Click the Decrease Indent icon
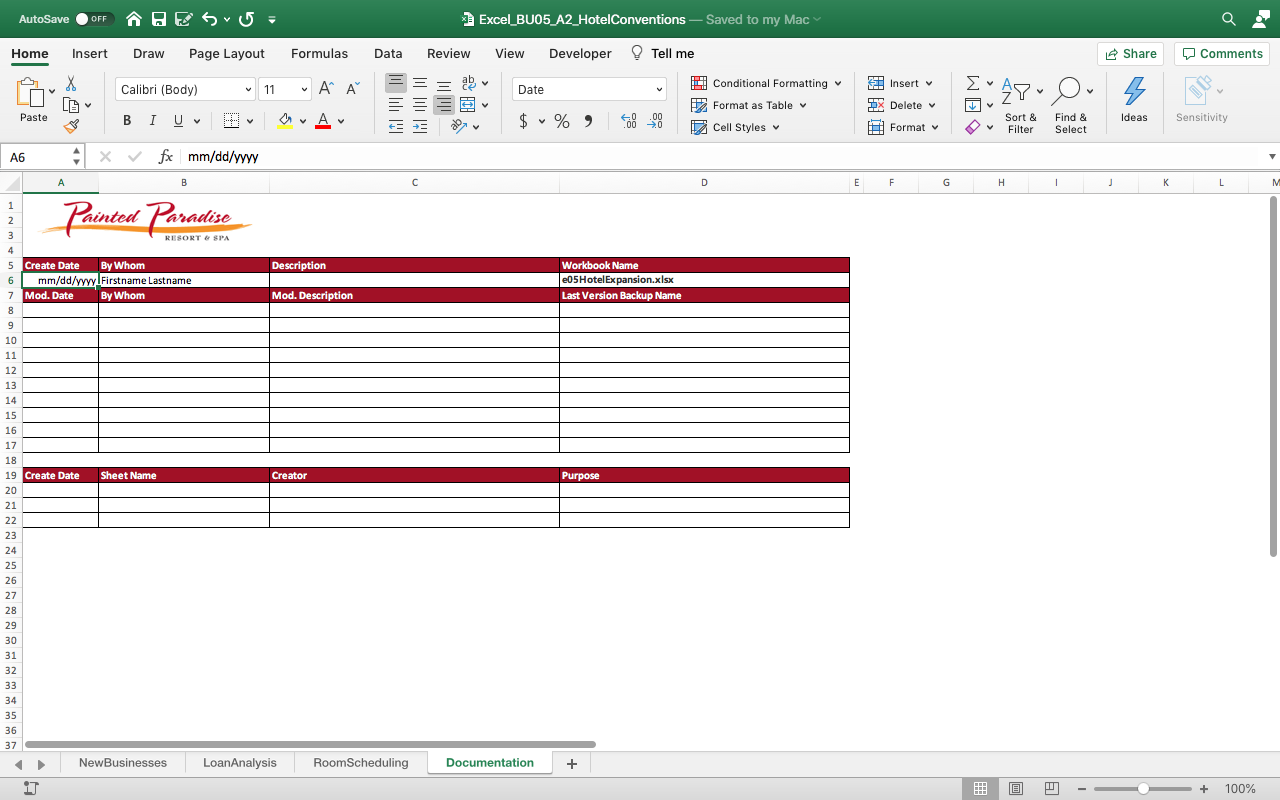This screenshot has width=1280, height=800. (x=396, y=127)
